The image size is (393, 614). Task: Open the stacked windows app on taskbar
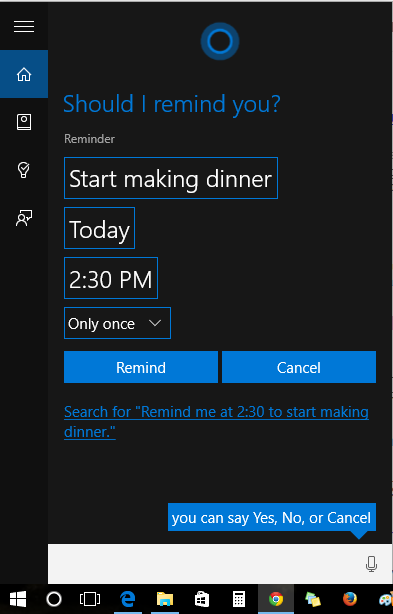click(313, 599)
